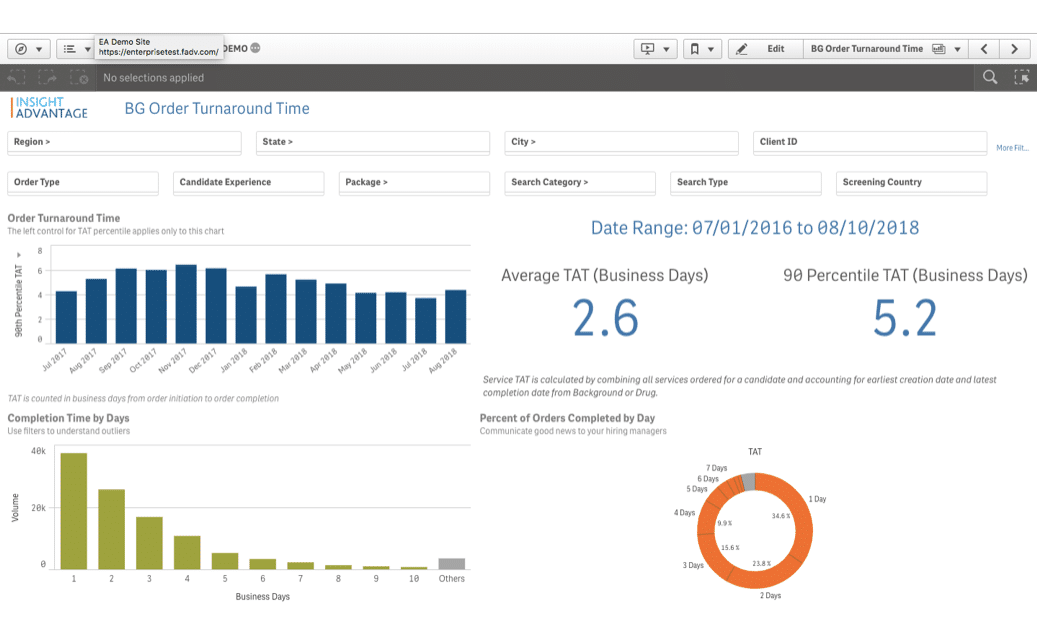
Task: Clear all selections icon
Action: click(x=80, y=77)
